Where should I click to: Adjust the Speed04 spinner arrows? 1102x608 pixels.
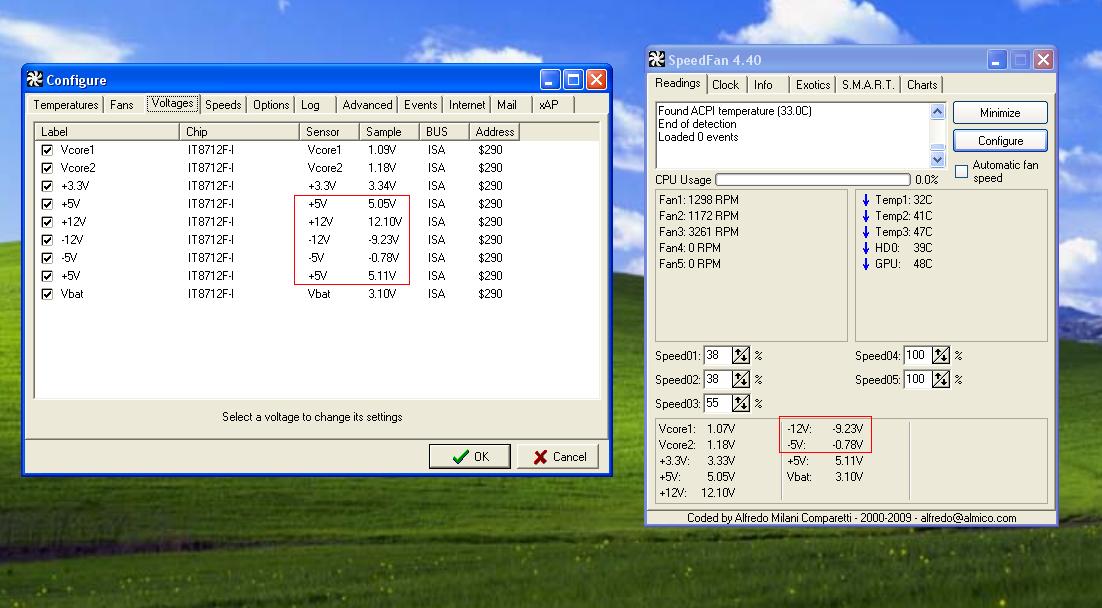[x=941, y=356]
